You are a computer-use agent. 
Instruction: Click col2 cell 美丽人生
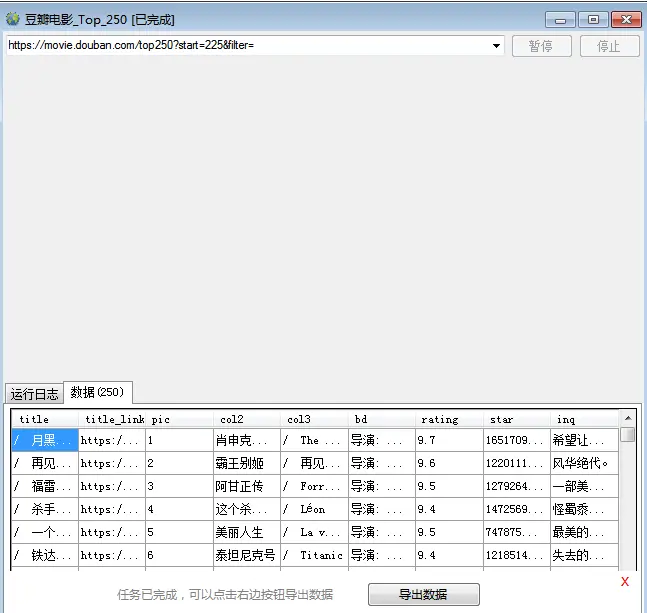pyautogui.click(x=247, y=532)
